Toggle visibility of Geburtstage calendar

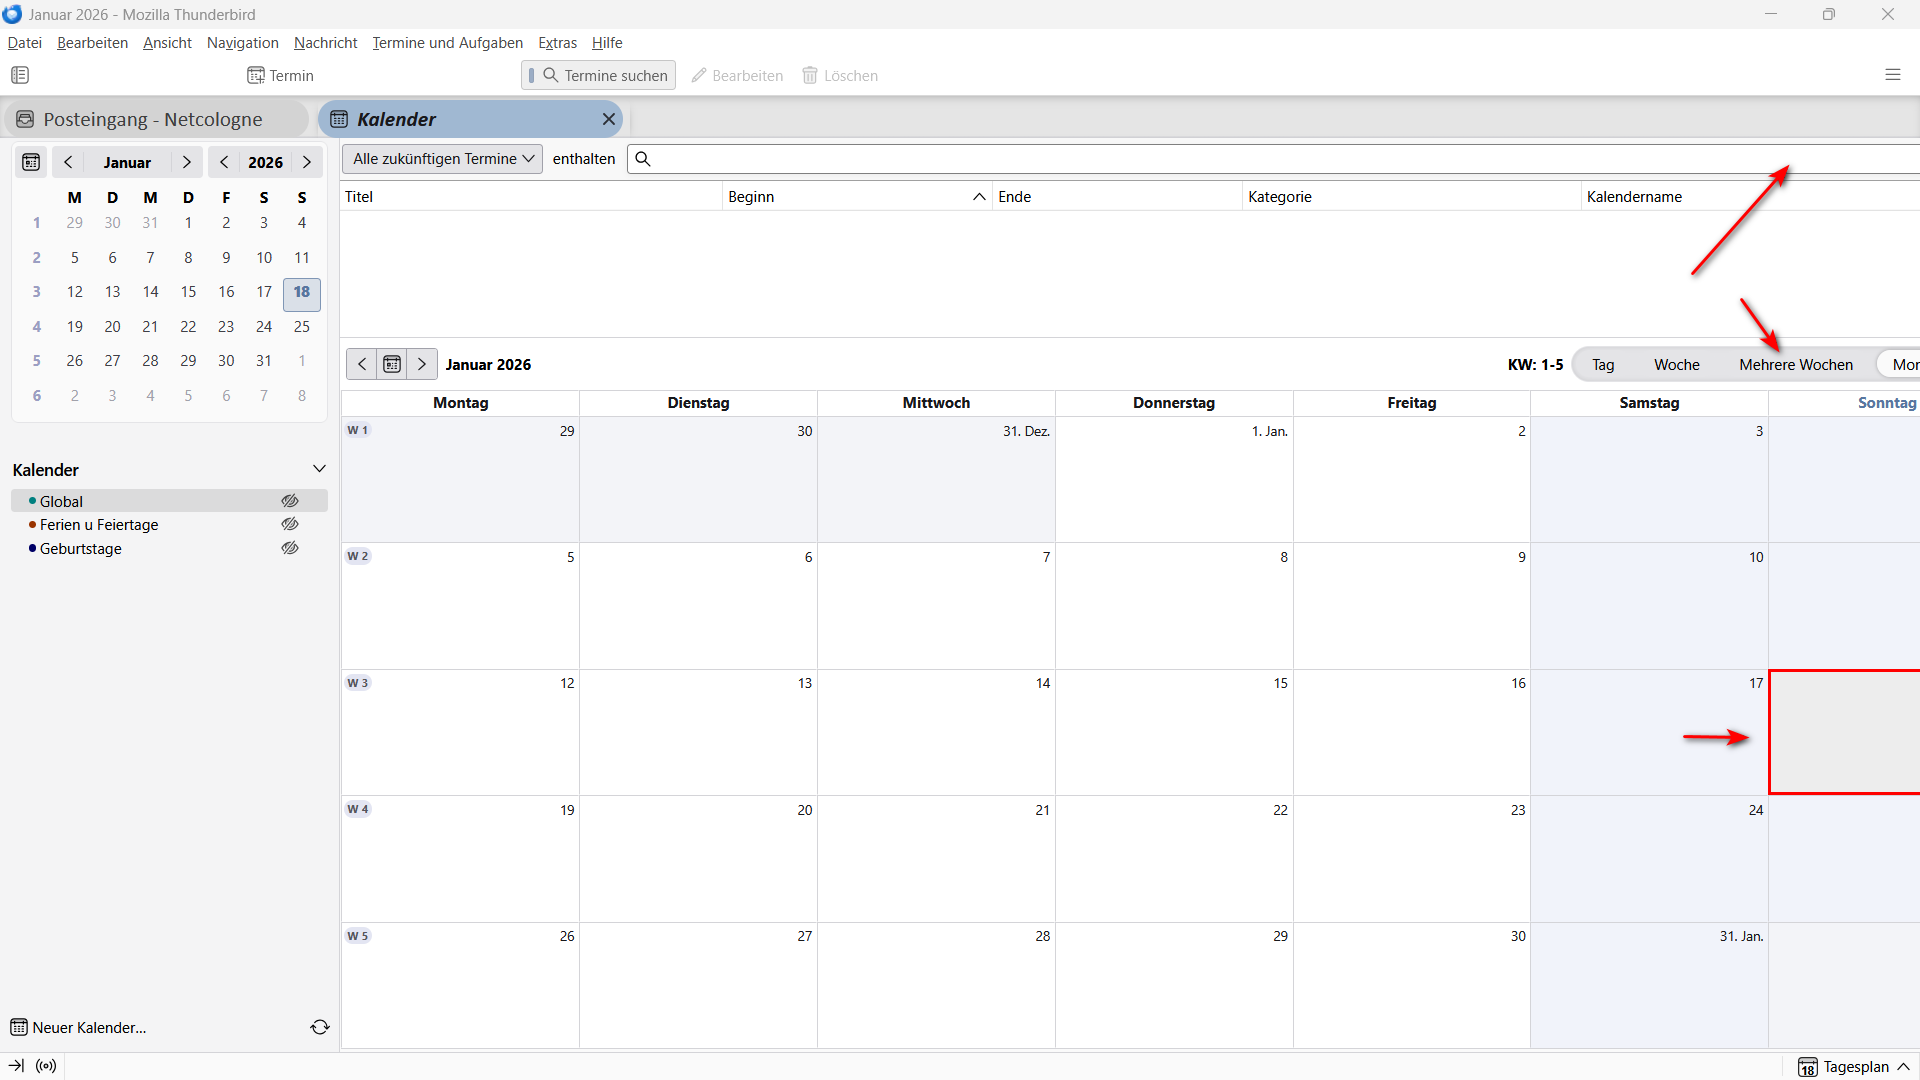(x=290, y=548)
